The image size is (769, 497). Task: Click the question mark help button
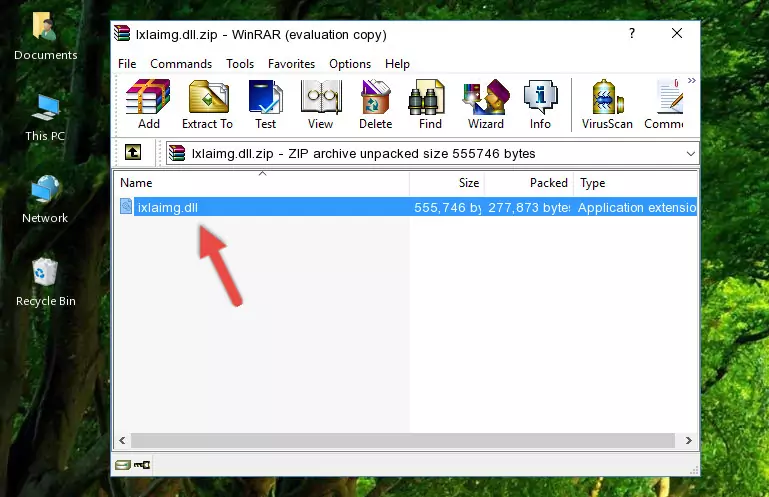(x=632, y=33)
